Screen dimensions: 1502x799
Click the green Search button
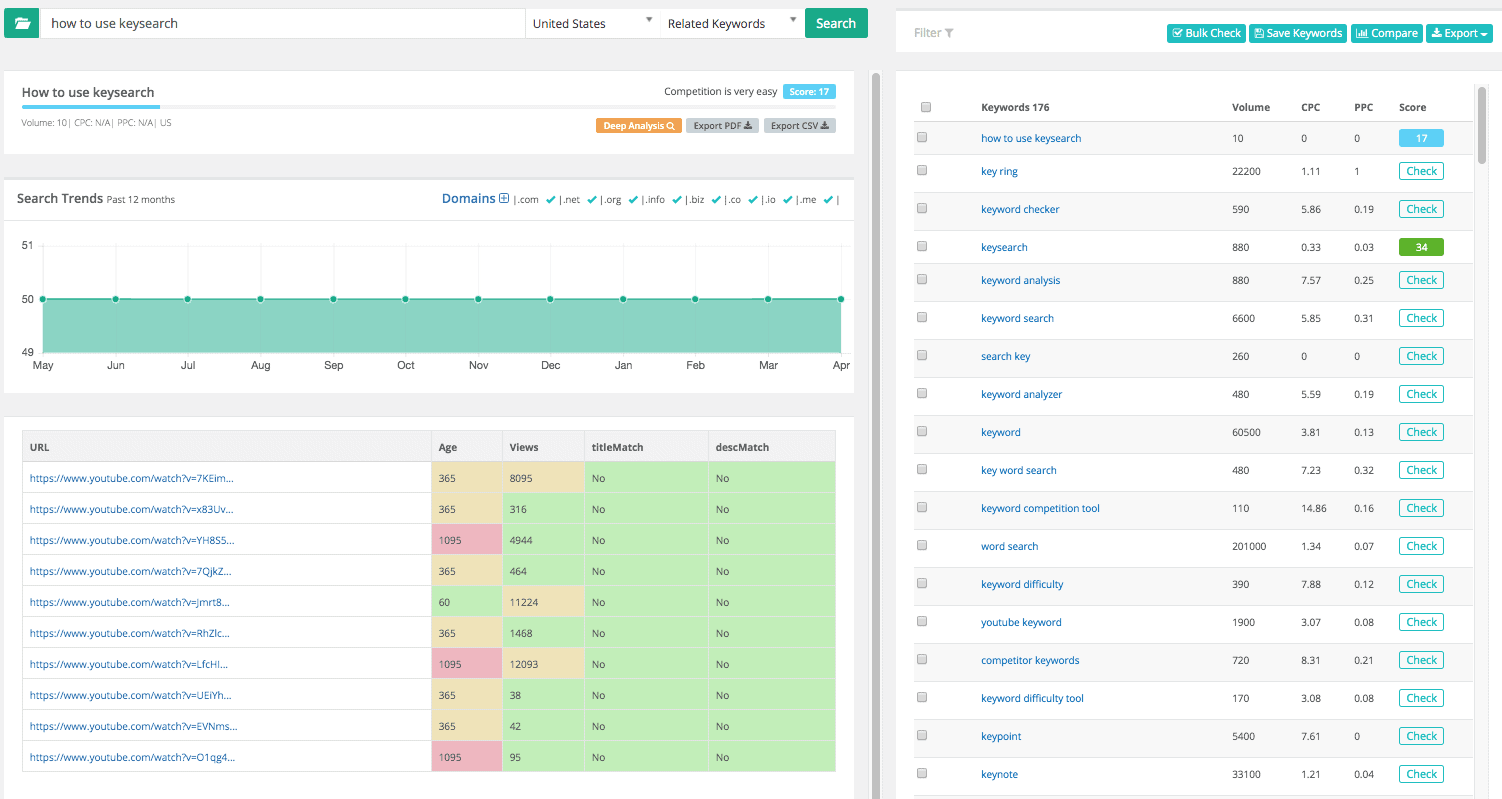tap(836, 23)
